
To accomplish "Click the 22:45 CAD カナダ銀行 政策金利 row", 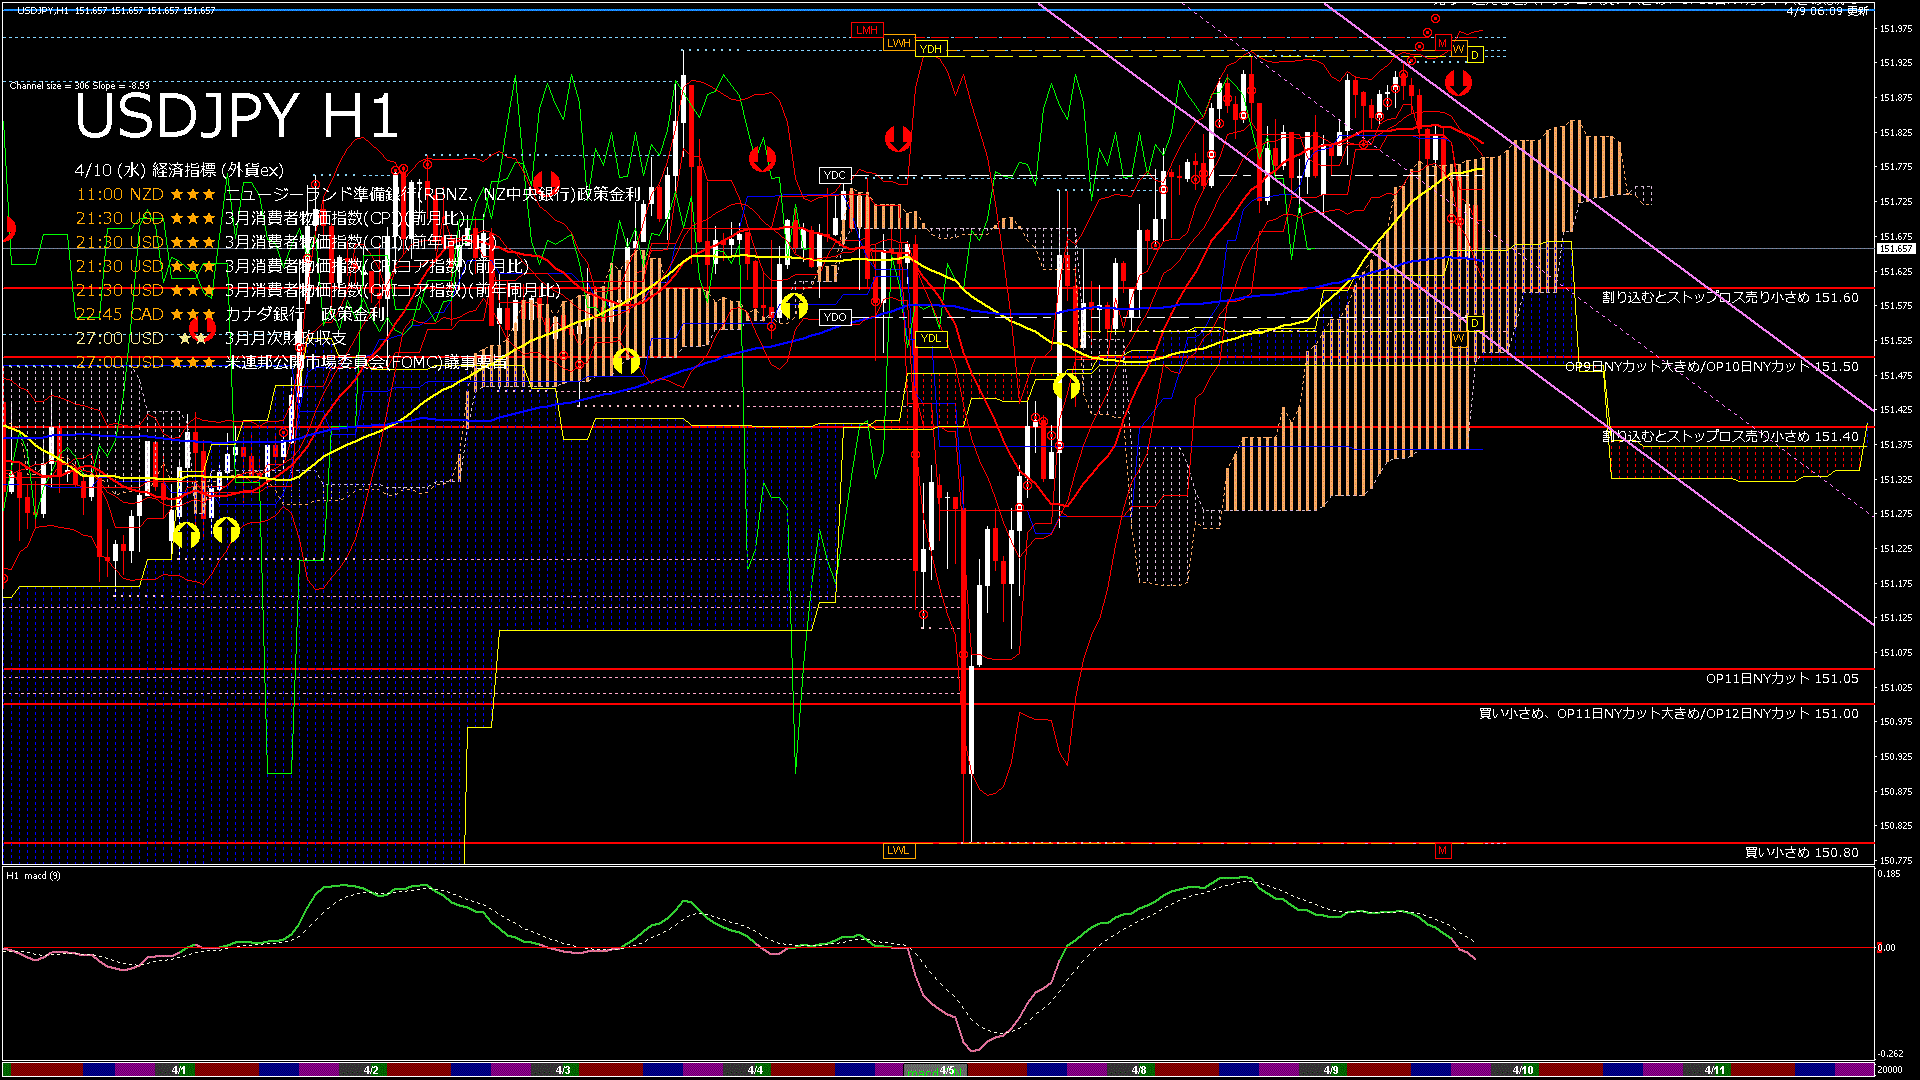I will click(230, 314).
